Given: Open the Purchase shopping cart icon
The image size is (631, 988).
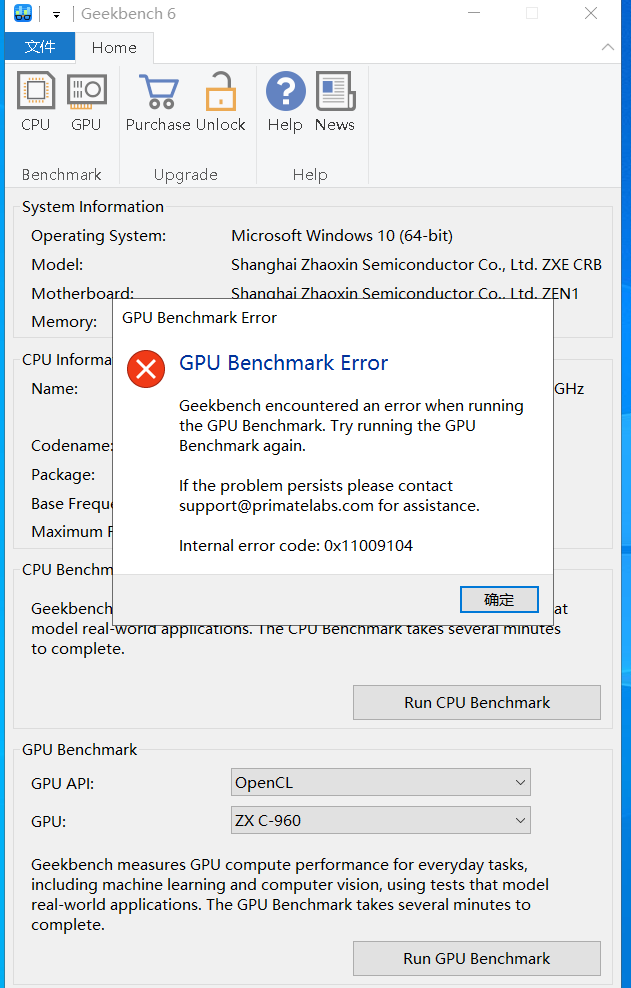Looking at the screenshot, I should point(158,93).
